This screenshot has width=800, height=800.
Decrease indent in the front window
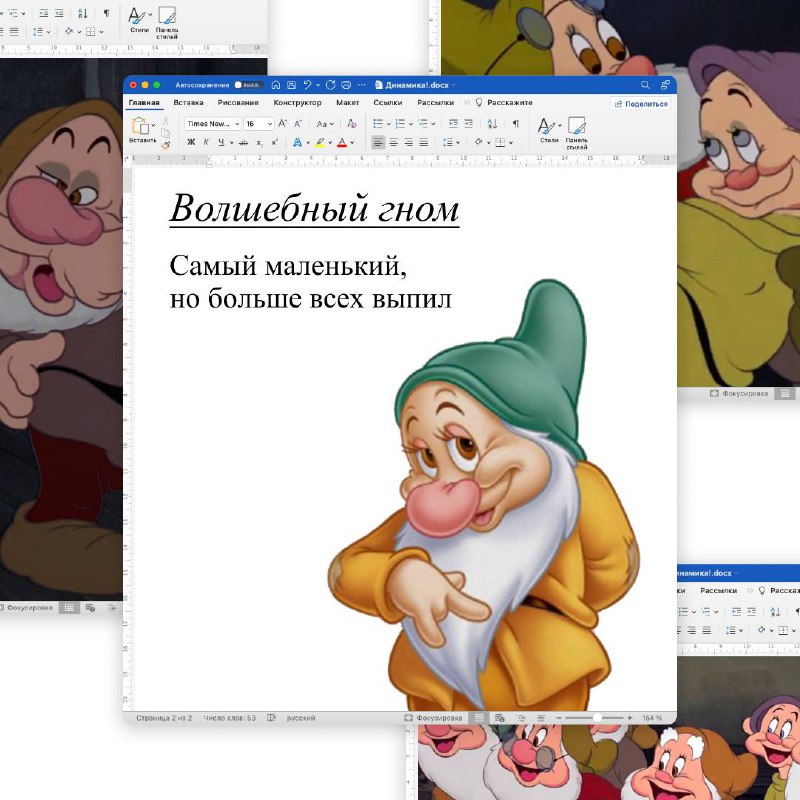[453, 123]
